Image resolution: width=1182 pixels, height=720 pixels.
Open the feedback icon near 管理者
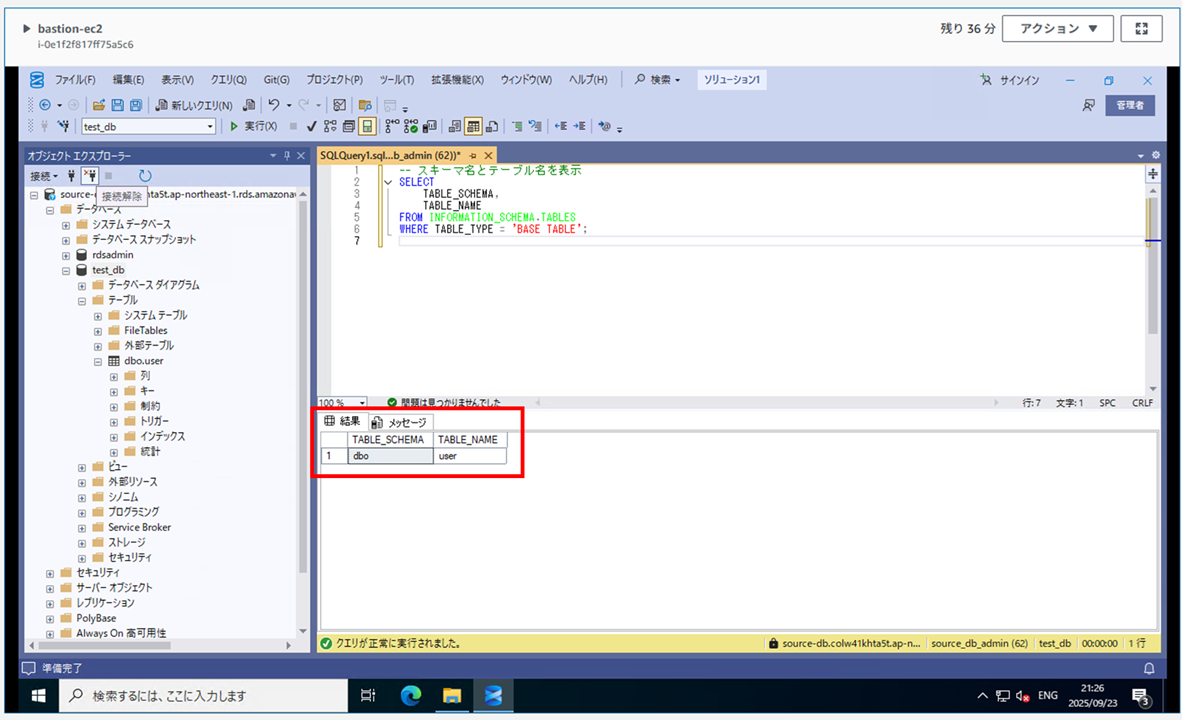coord(1089,105)
